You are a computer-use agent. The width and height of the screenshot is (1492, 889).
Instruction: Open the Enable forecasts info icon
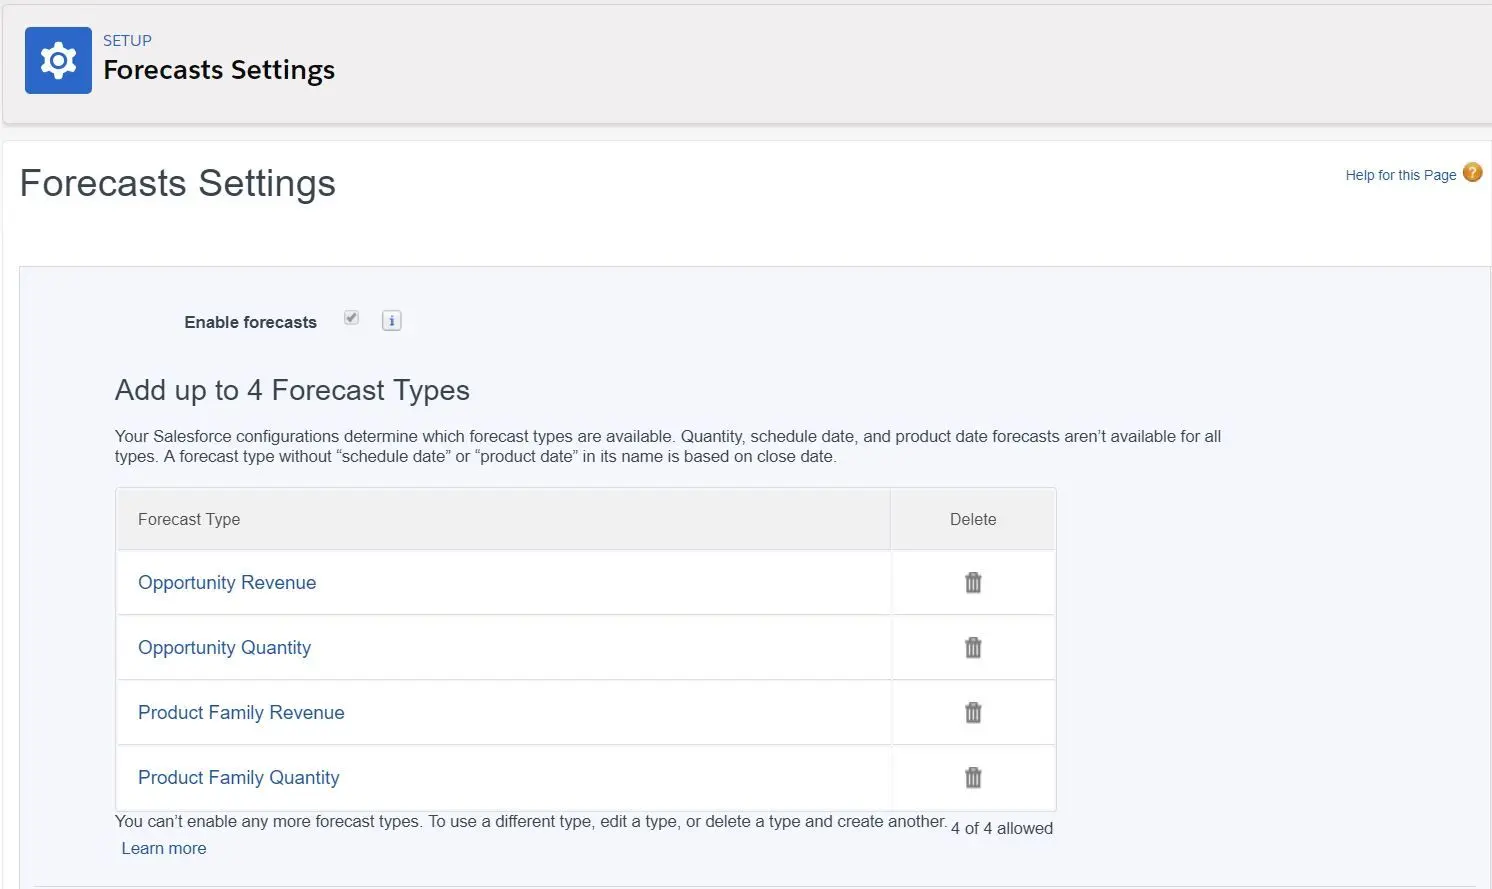(x=392, y=321)
